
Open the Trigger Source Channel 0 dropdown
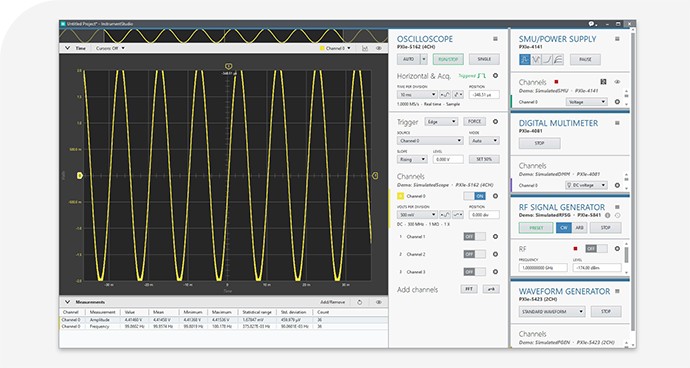[x=430, y=140]
